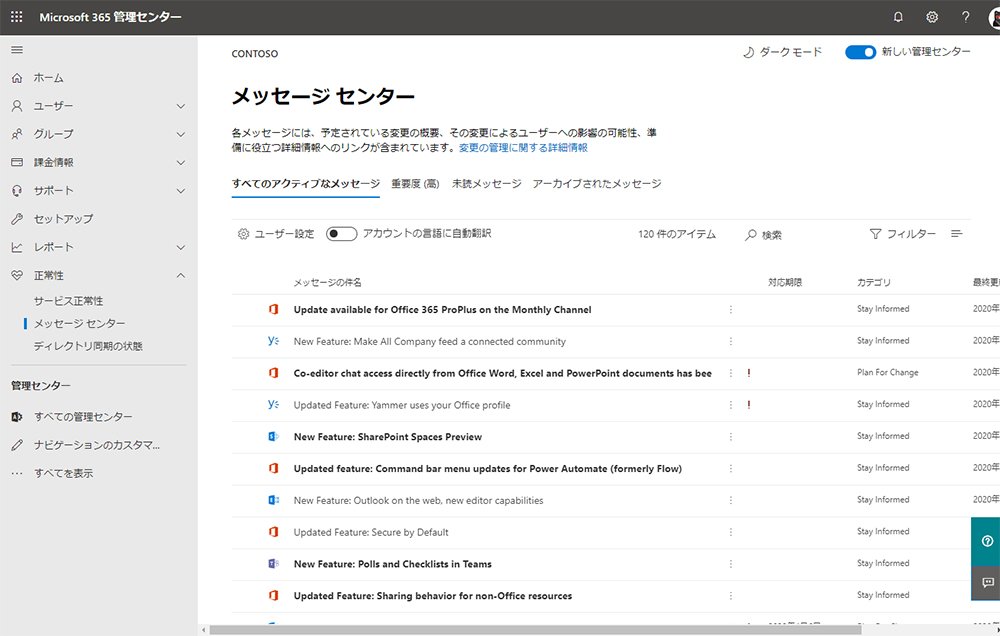
Task: Click the すべての管理センター icon
Action: pyautogui.click(x=17, y=417)
